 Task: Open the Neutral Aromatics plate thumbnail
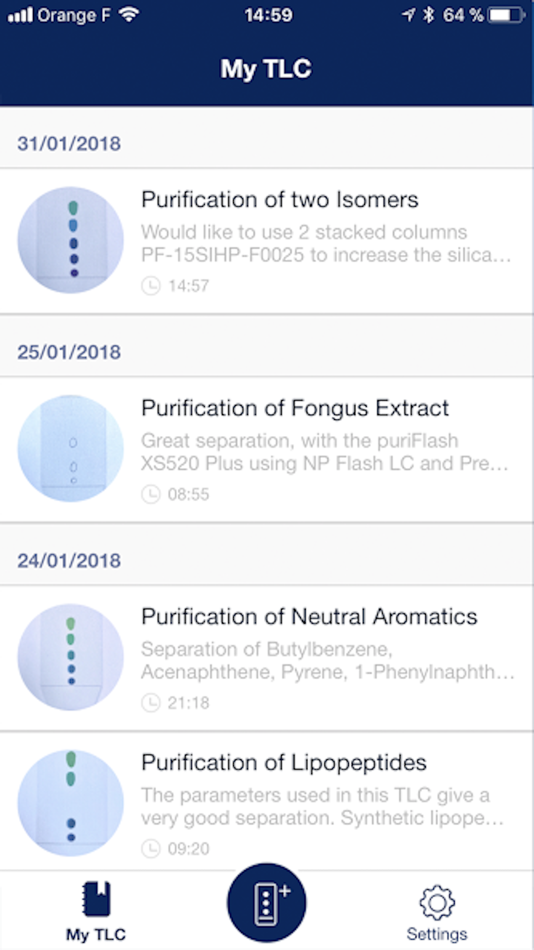pos(70,657)
